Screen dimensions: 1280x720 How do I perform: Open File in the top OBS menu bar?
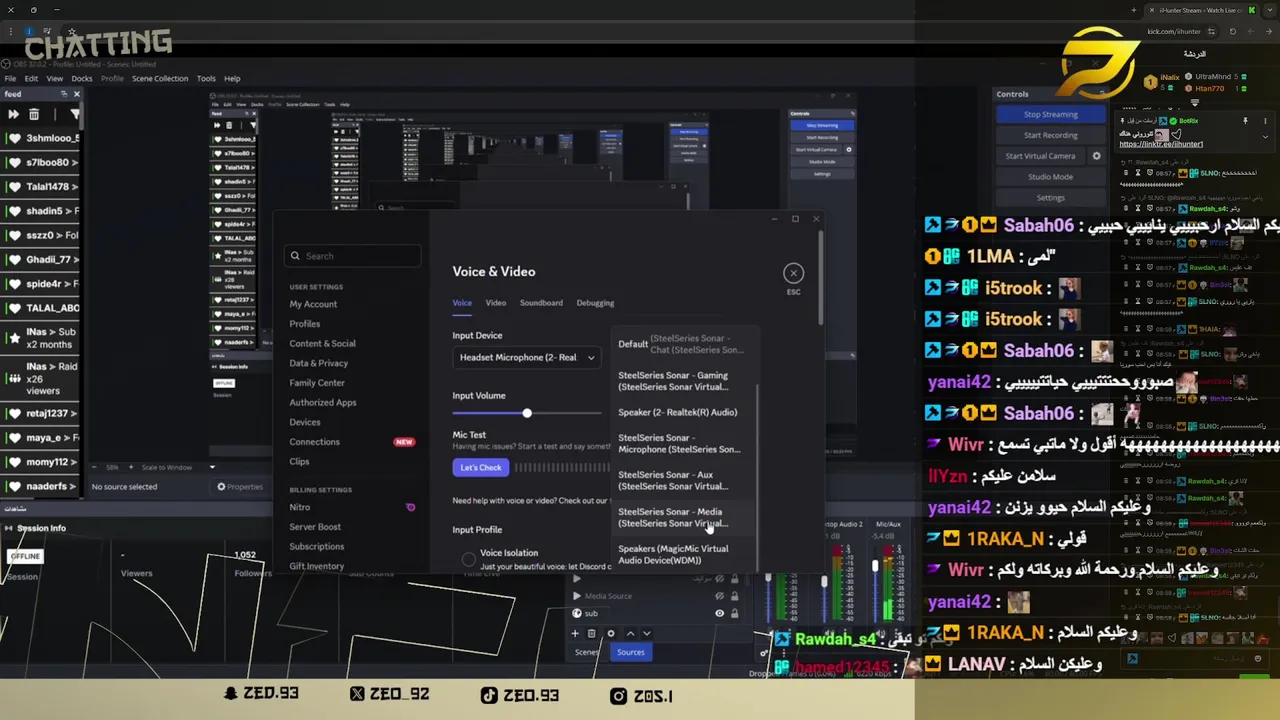[x=10, y=78]
